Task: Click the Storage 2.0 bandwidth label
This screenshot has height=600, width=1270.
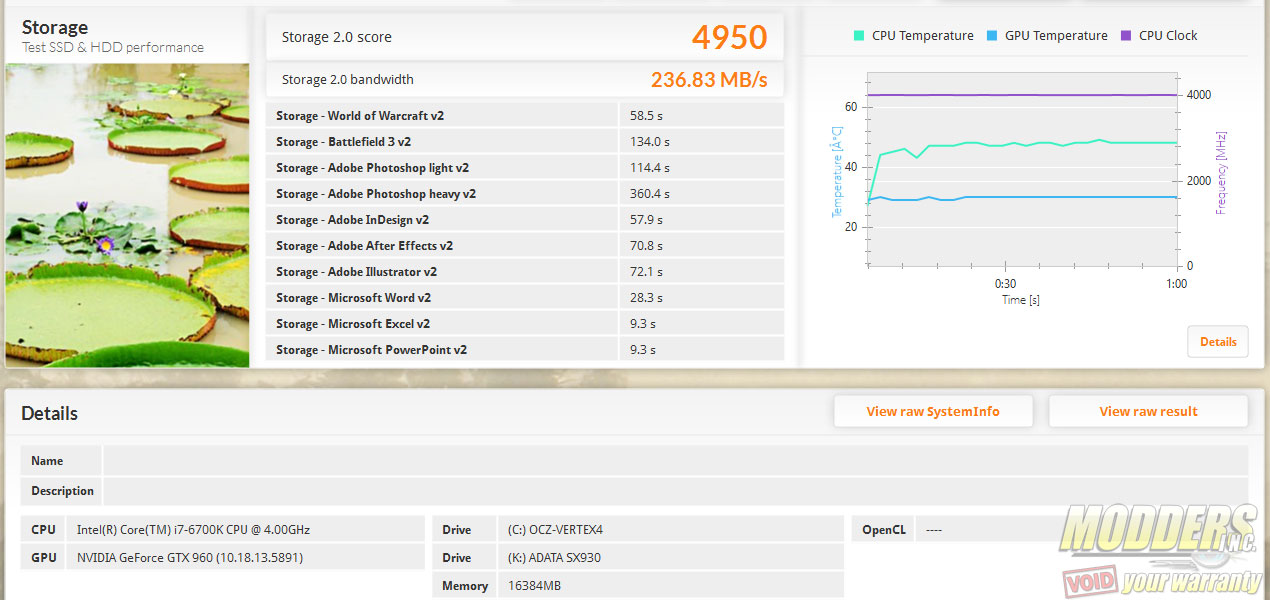Action: click(x=348, y=80)
